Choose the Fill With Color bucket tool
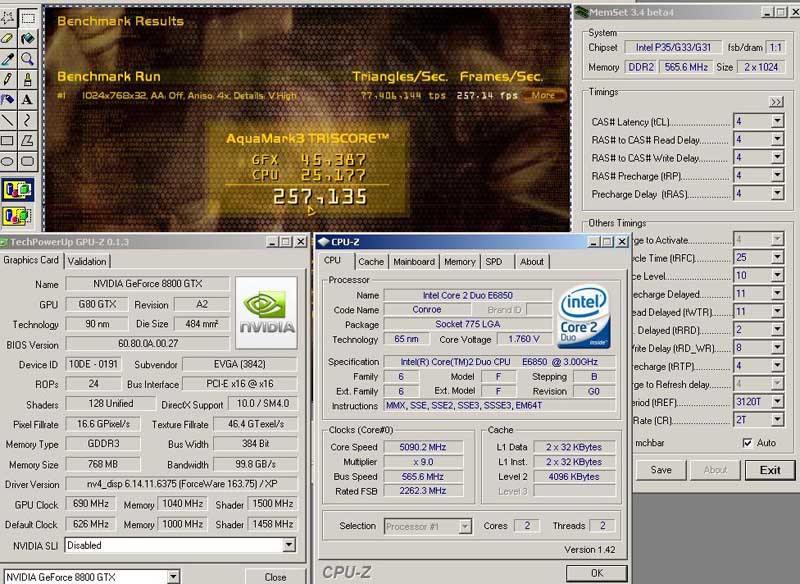800x584 pixels. [28, 39]
